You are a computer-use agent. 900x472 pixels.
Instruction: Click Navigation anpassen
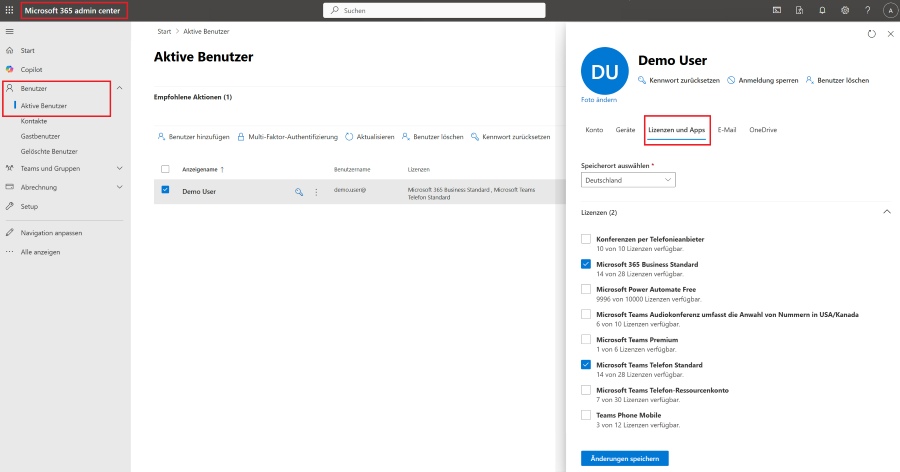51,233
